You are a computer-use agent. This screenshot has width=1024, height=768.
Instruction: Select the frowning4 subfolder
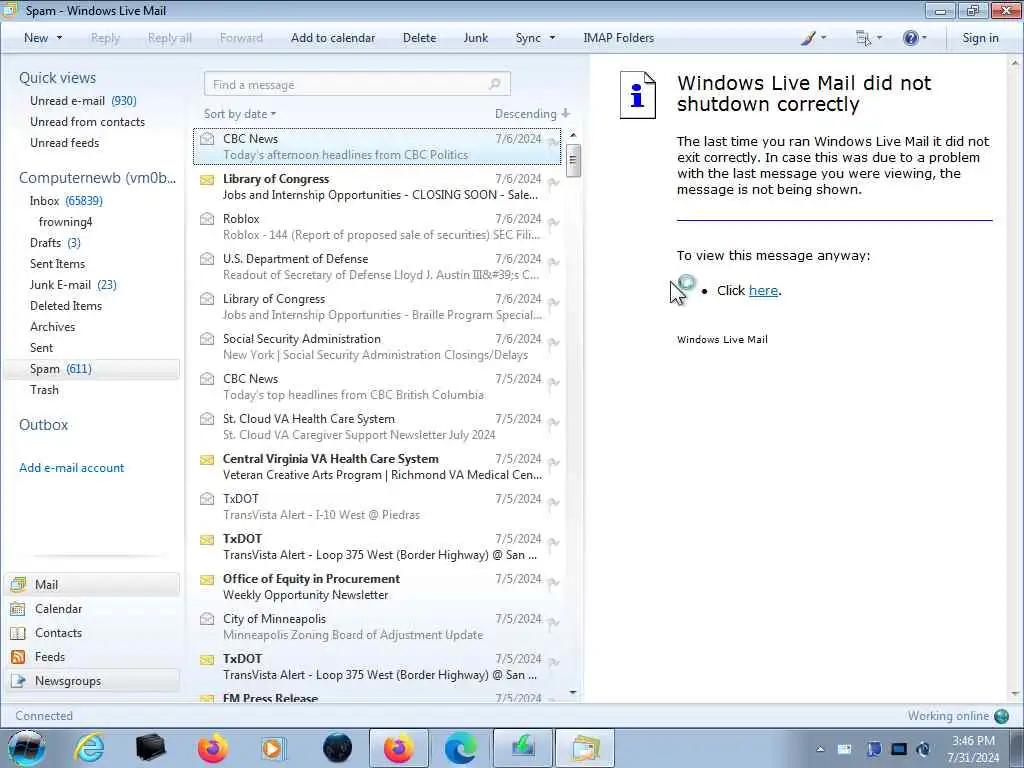pyautogui.click(x=65, y=222)
